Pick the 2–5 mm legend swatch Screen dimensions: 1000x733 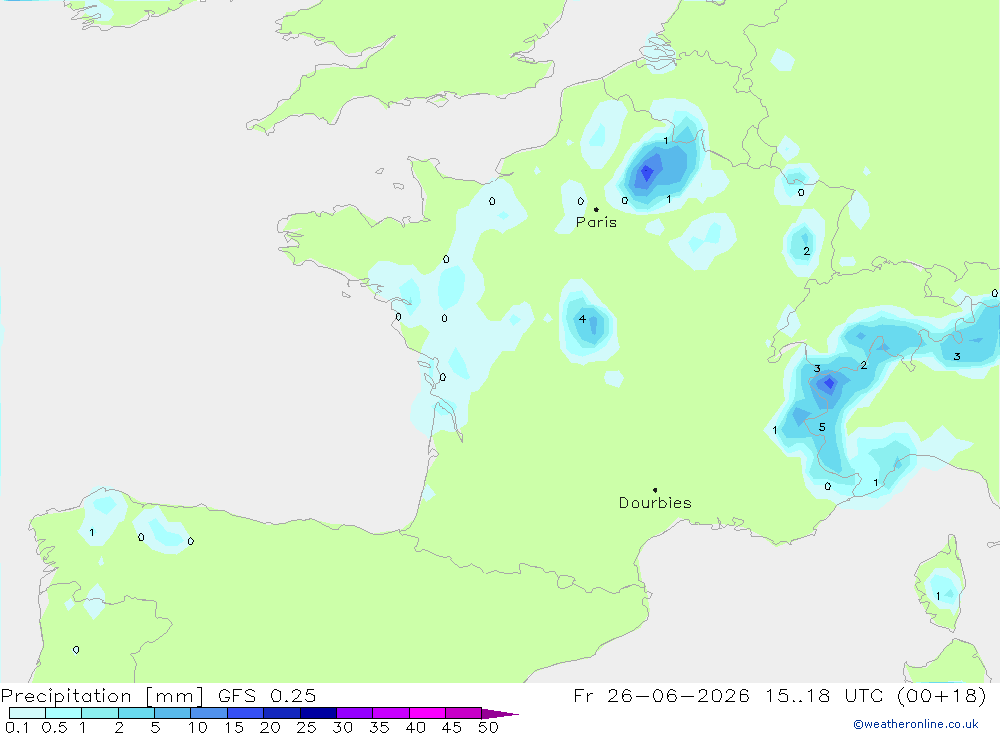[136, 713]
